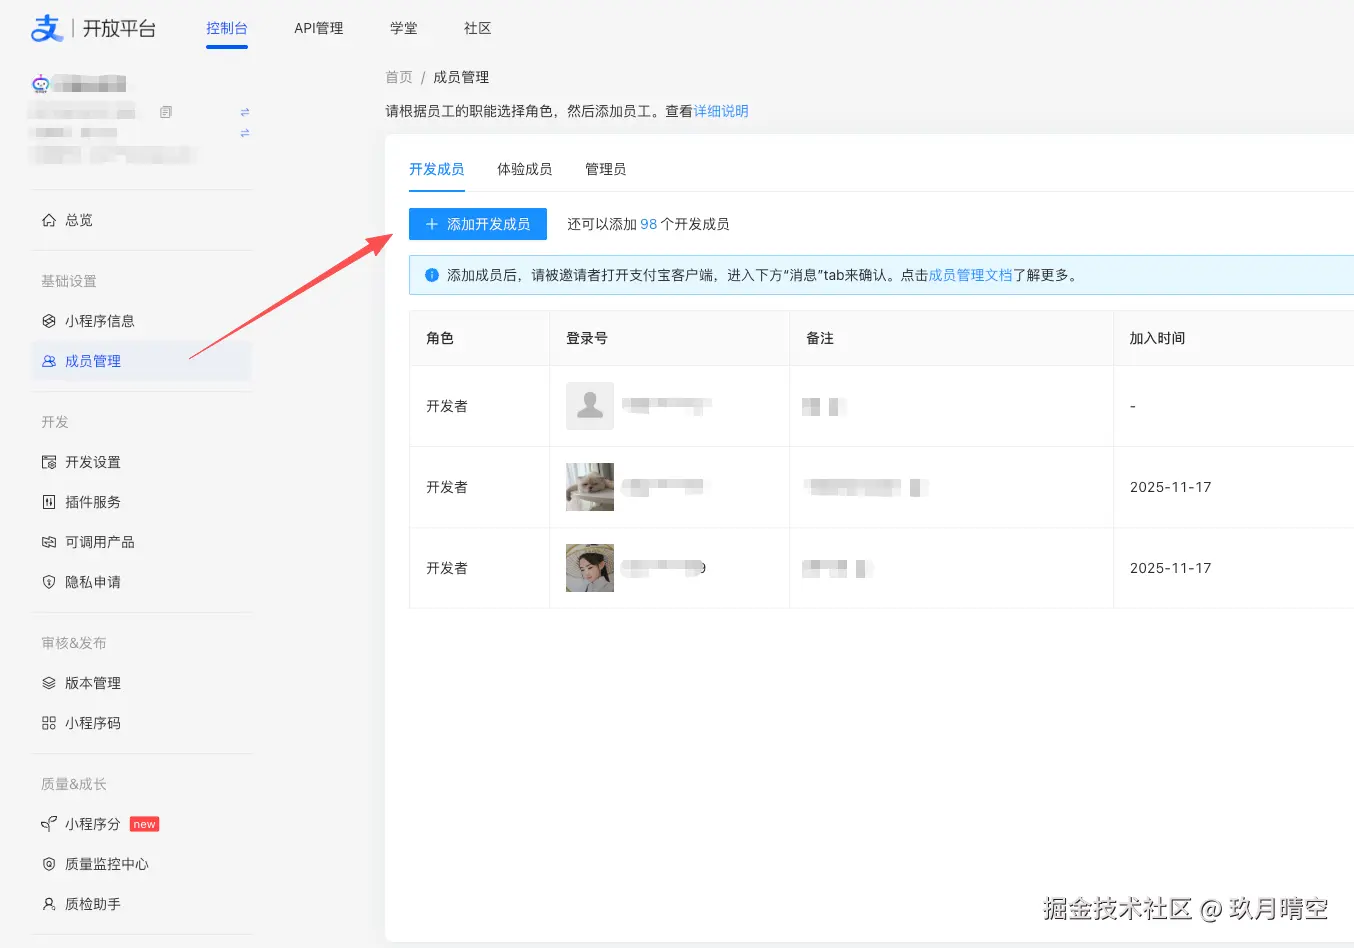This screenshot has height=948, width=1354.
Task: Click the 小程序码 QR code icon
Action: pos(48,722)
